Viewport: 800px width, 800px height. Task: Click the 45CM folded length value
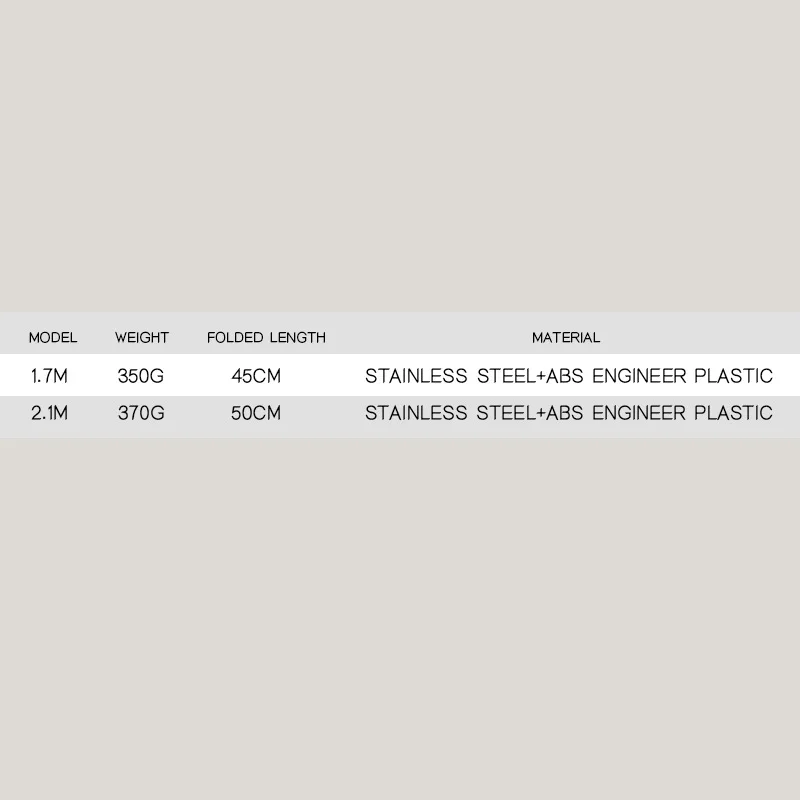(x=256, y=376)
